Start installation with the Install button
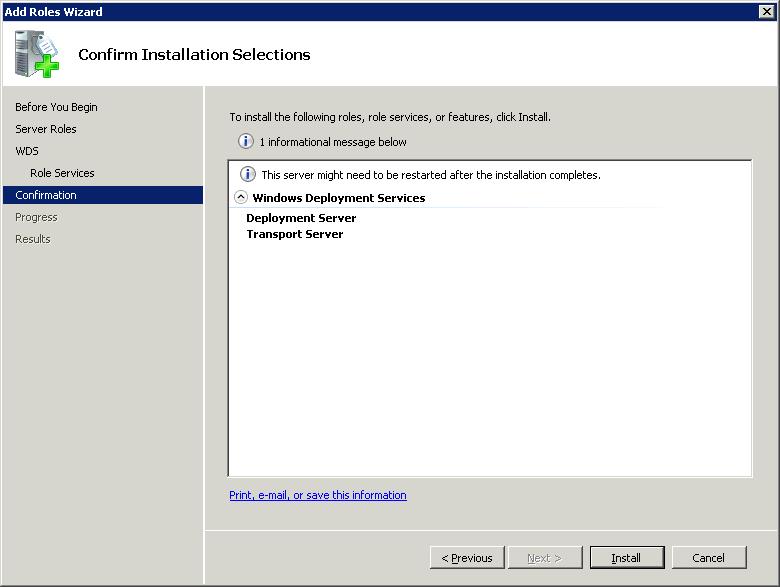Screen dimensions: 780x587 click(x=627, y=558)
